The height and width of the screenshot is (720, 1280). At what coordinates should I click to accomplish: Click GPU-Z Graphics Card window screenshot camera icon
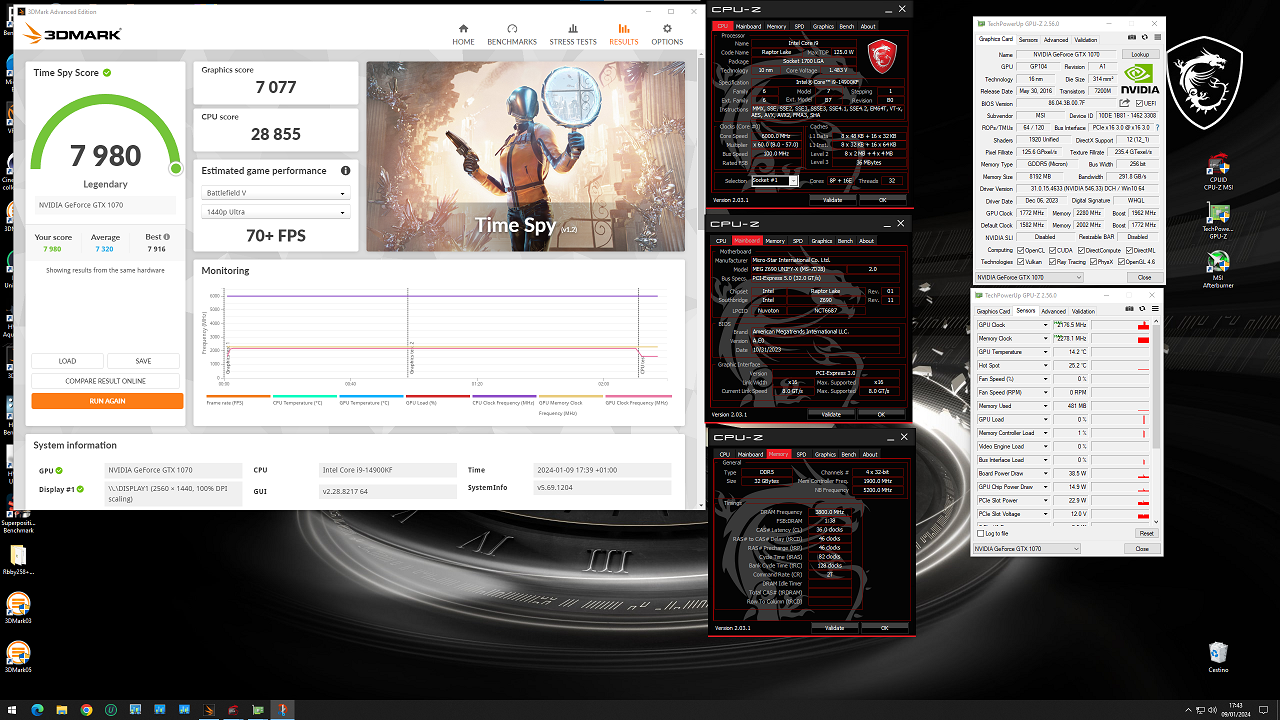(x=1130, y=39)
